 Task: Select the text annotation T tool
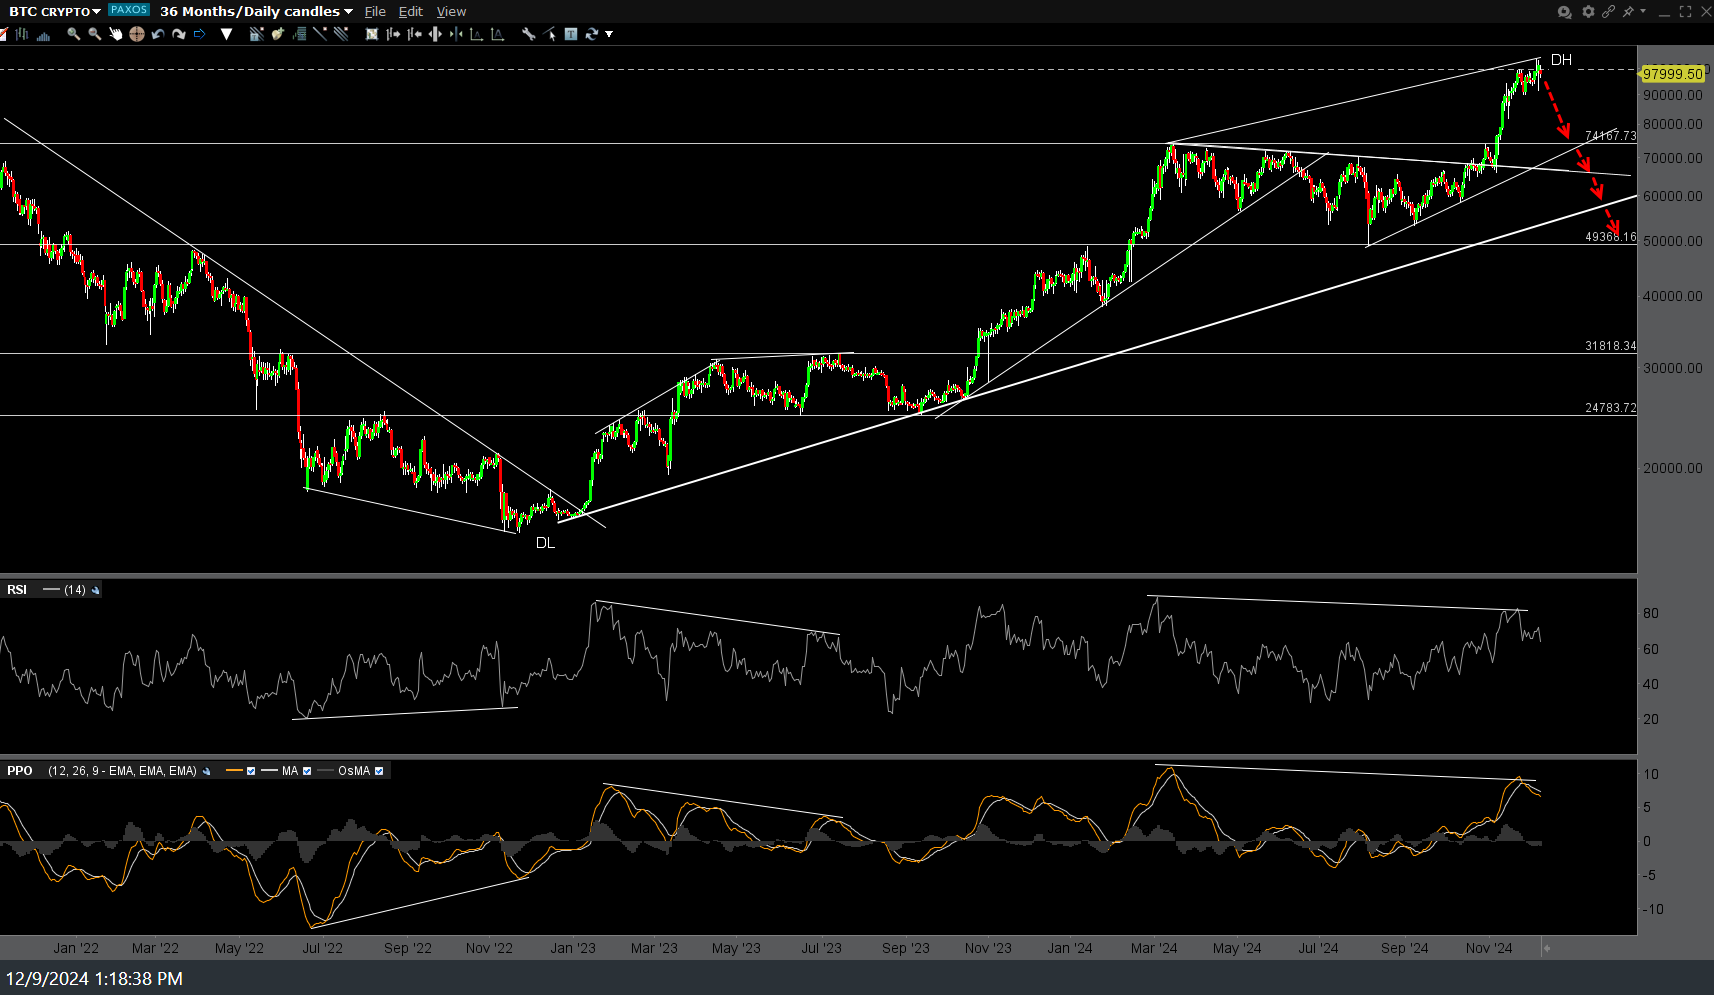click(571, 34)
